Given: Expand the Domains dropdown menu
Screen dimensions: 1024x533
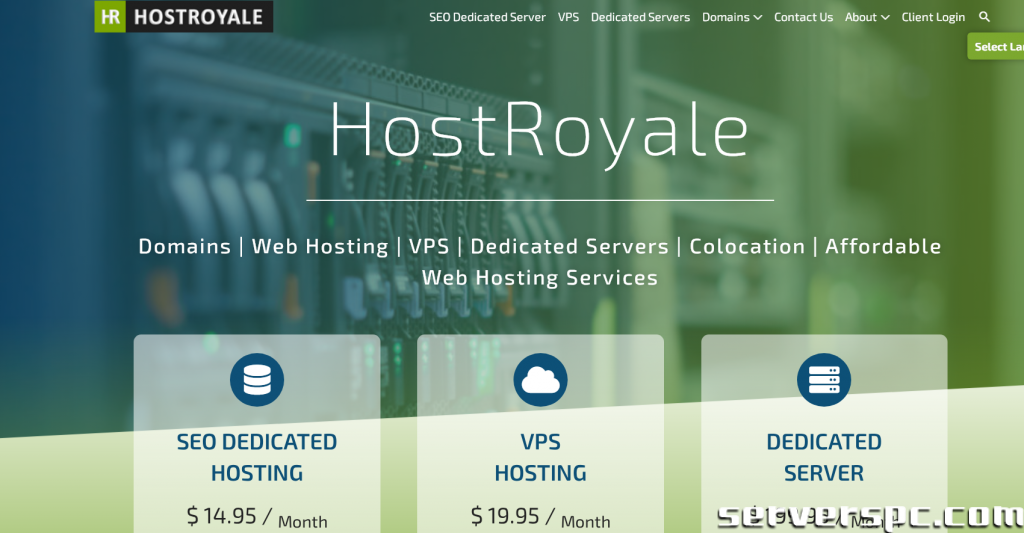Looking at the screenshot, I should tap(731, 17).
